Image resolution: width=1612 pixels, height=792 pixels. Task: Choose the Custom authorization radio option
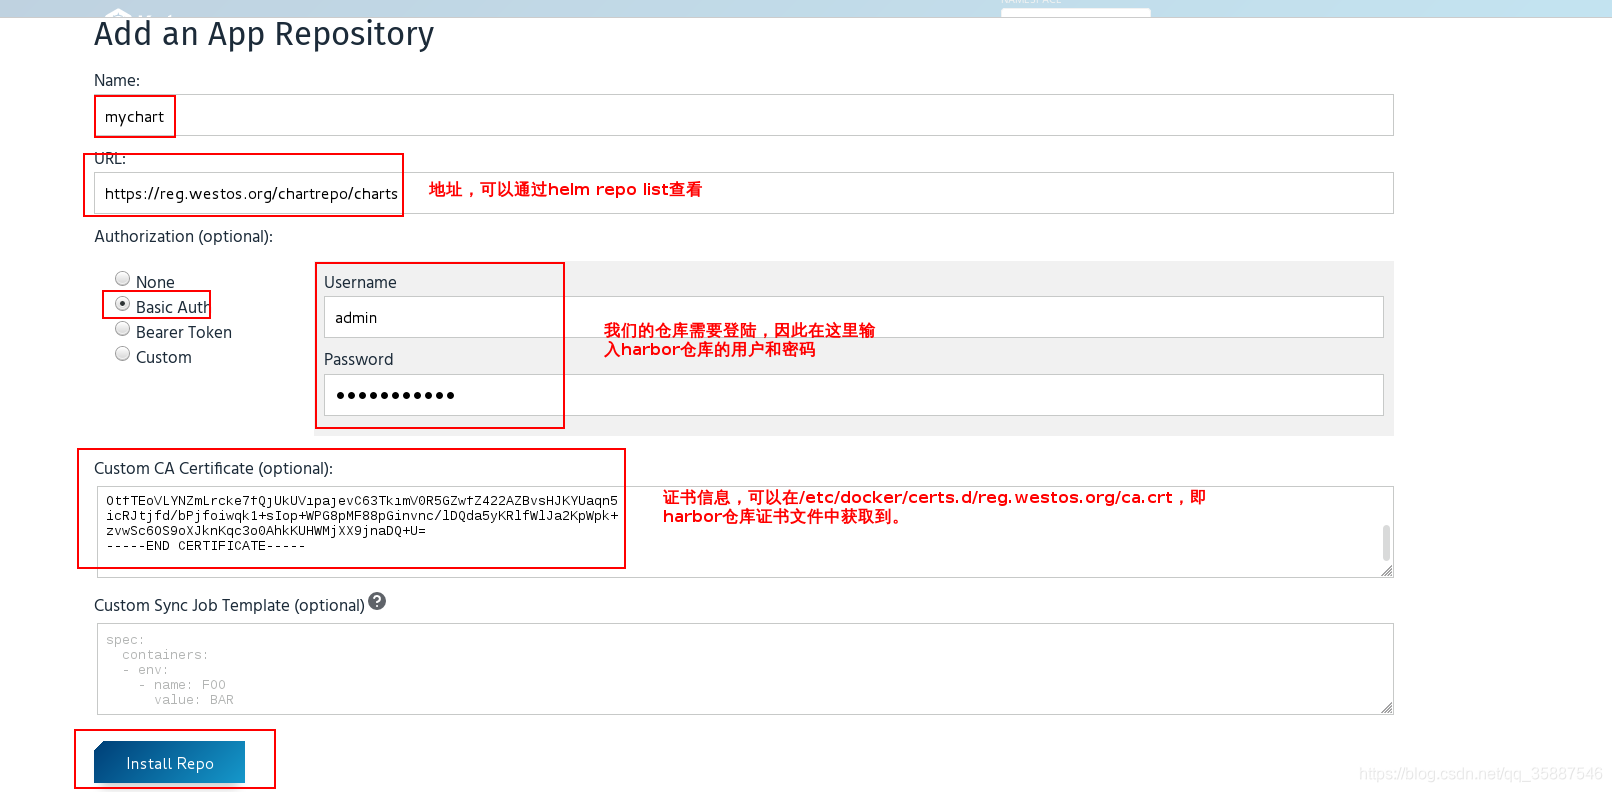tap(122, 354)
